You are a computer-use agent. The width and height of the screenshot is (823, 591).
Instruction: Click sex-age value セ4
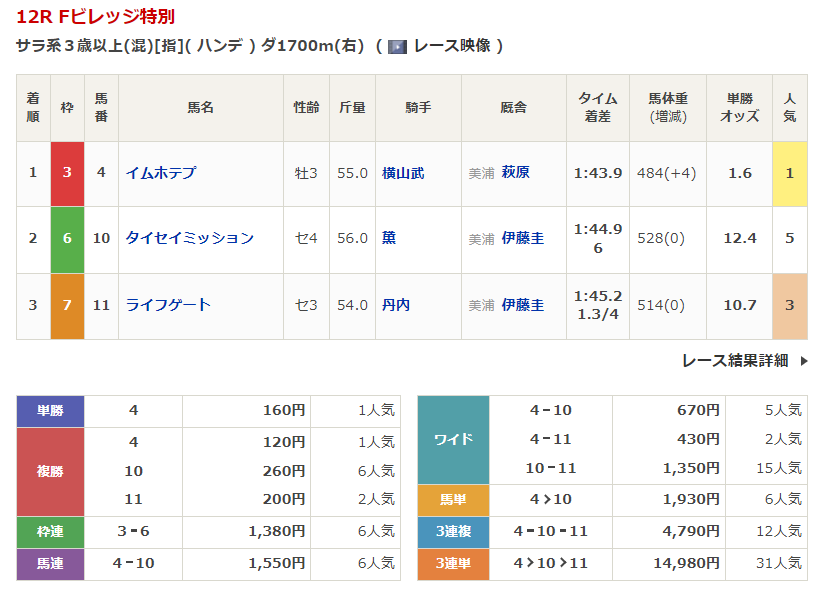click(306, 238)
